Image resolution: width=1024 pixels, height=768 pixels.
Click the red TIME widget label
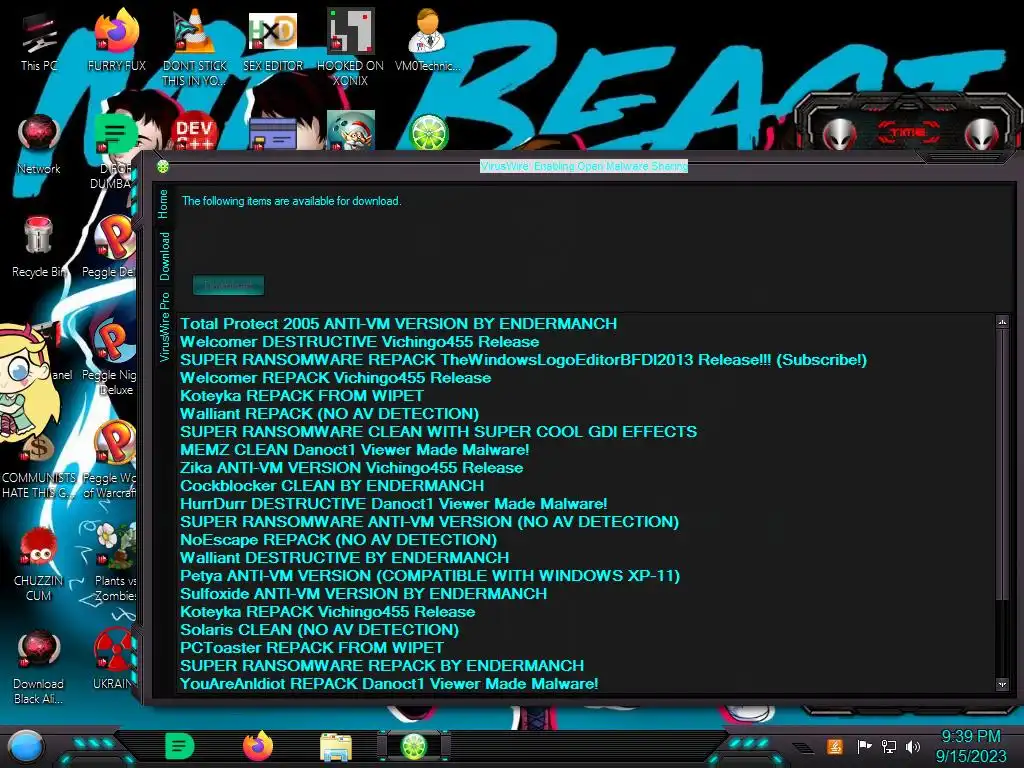click(x=908, y=133)
